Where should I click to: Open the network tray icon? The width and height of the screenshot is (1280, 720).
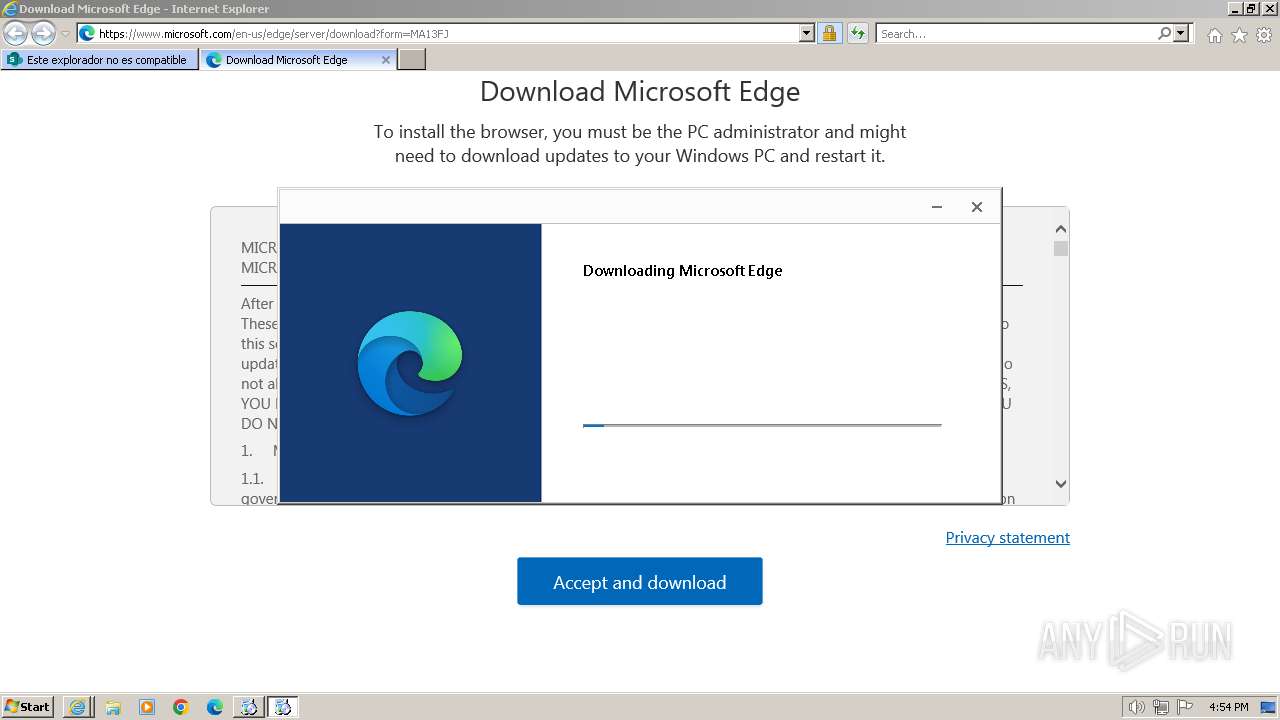[1160, 707]
